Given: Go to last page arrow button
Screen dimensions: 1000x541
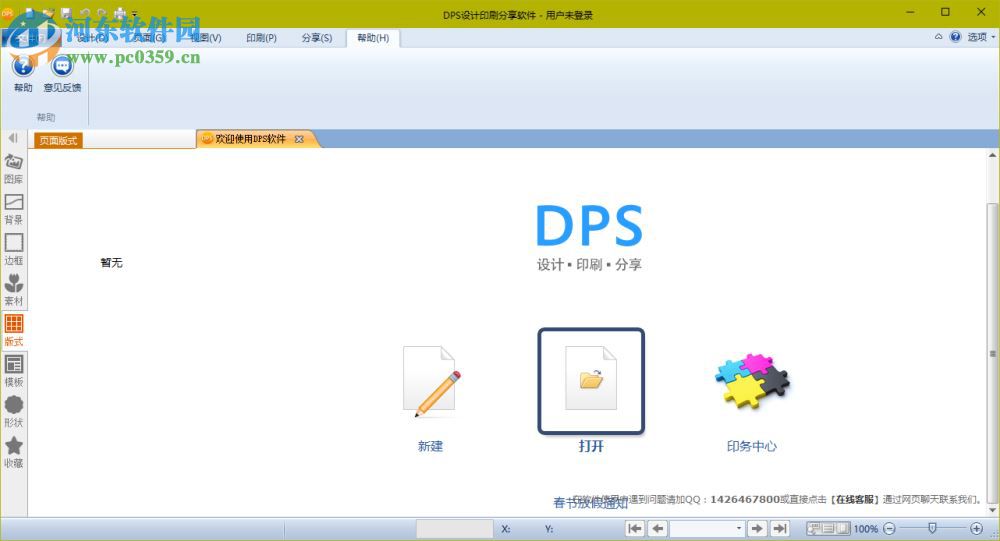Looking at the screenshot, I should 780,528.
